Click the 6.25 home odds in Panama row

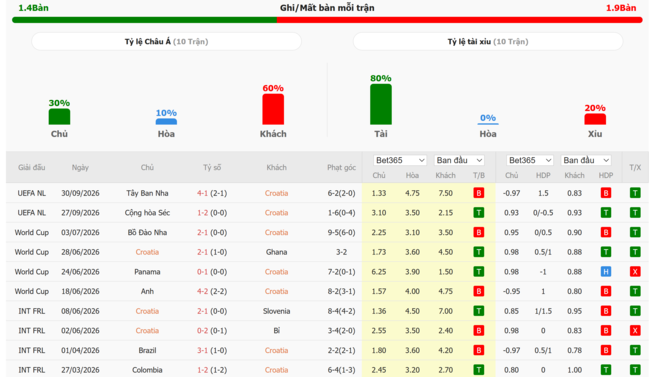pyautogui.click(x=378, y=272)
